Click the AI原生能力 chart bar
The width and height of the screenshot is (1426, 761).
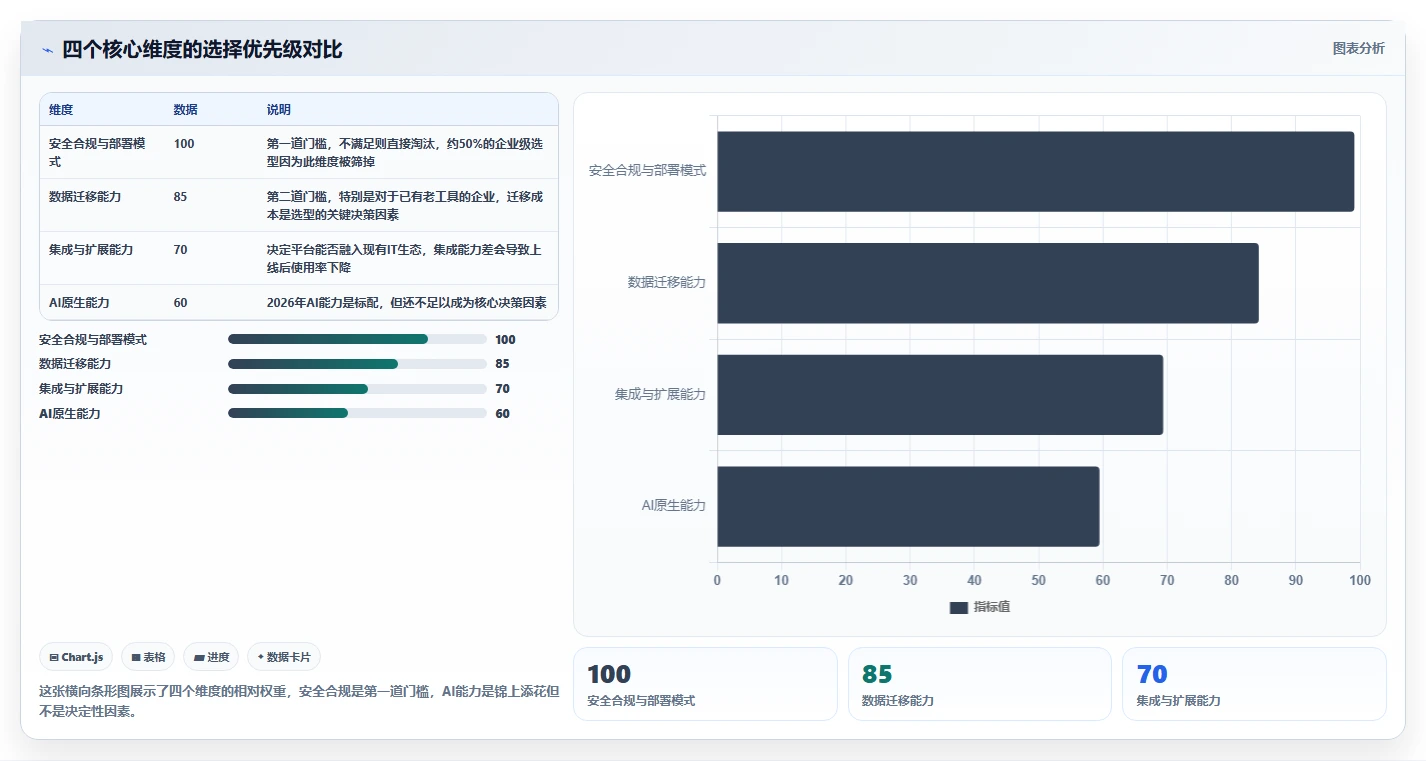click(908, 506)
